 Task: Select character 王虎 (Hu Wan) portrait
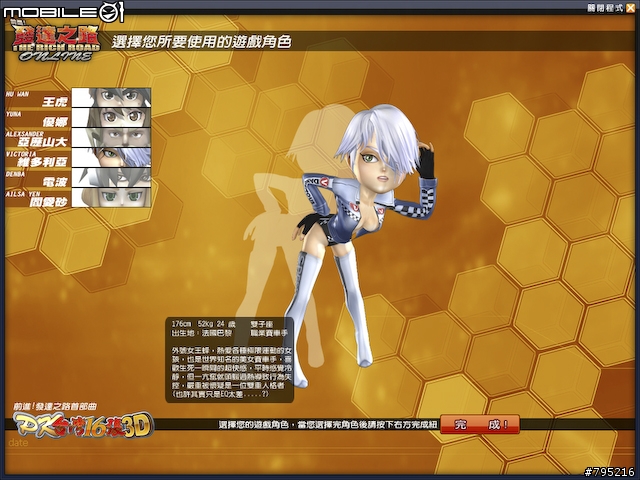(111, 98)
